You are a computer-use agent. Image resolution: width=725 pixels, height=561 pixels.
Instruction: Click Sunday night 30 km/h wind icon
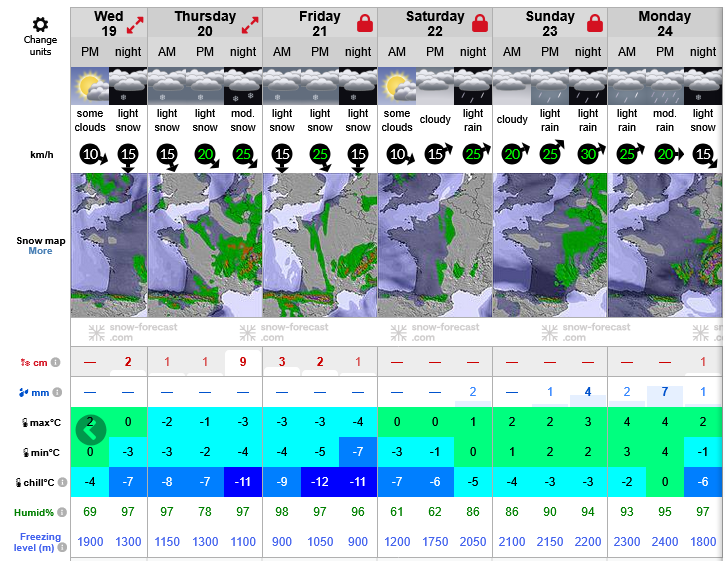[x=591, y=153]
